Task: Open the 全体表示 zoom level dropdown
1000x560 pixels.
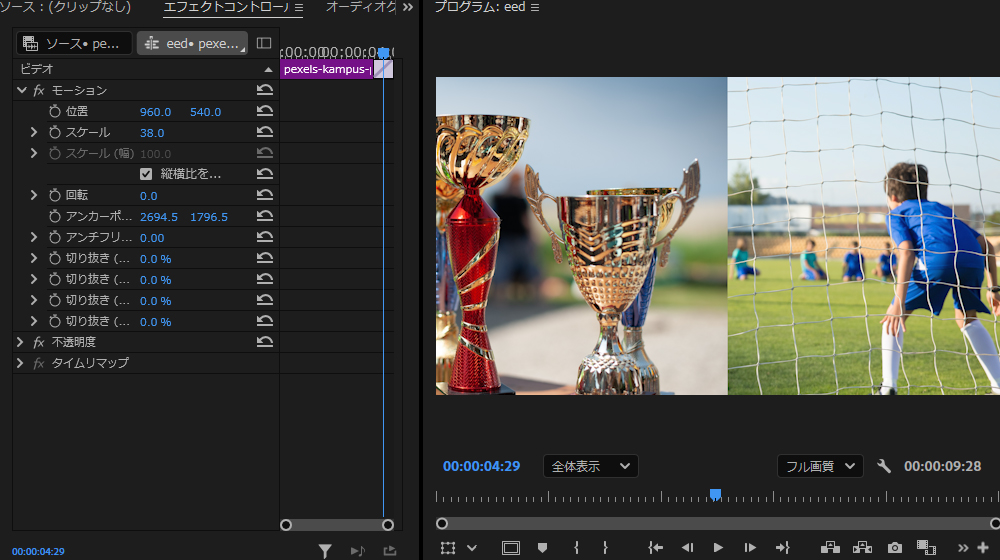Action: point(591,466)
